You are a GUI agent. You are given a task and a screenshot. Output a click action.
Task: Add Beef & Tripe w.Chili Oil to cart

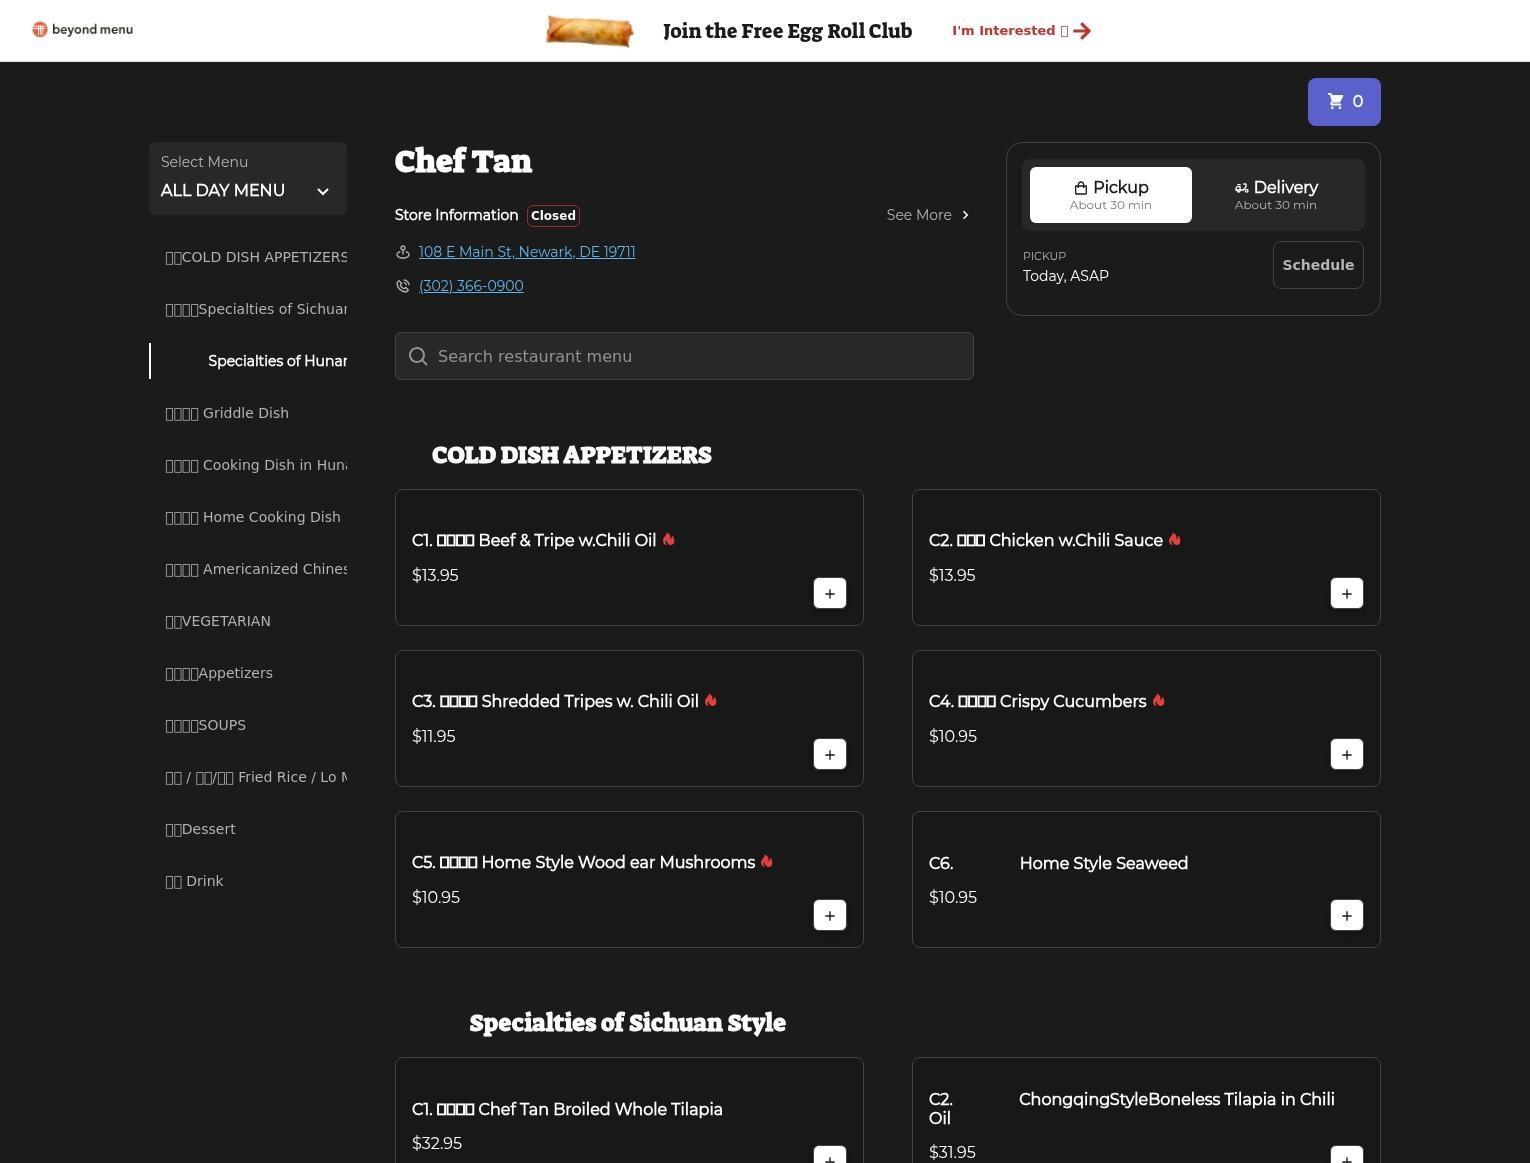point(829,593)
